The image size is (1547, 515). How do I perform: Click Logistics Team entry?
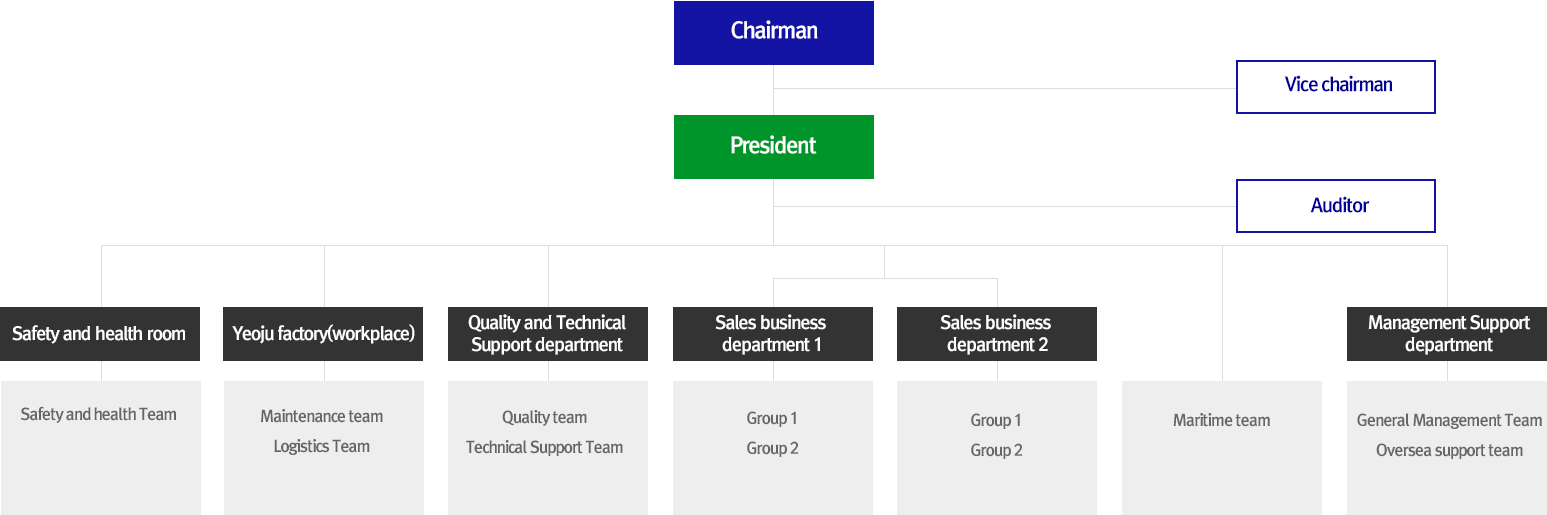point(322,446)
